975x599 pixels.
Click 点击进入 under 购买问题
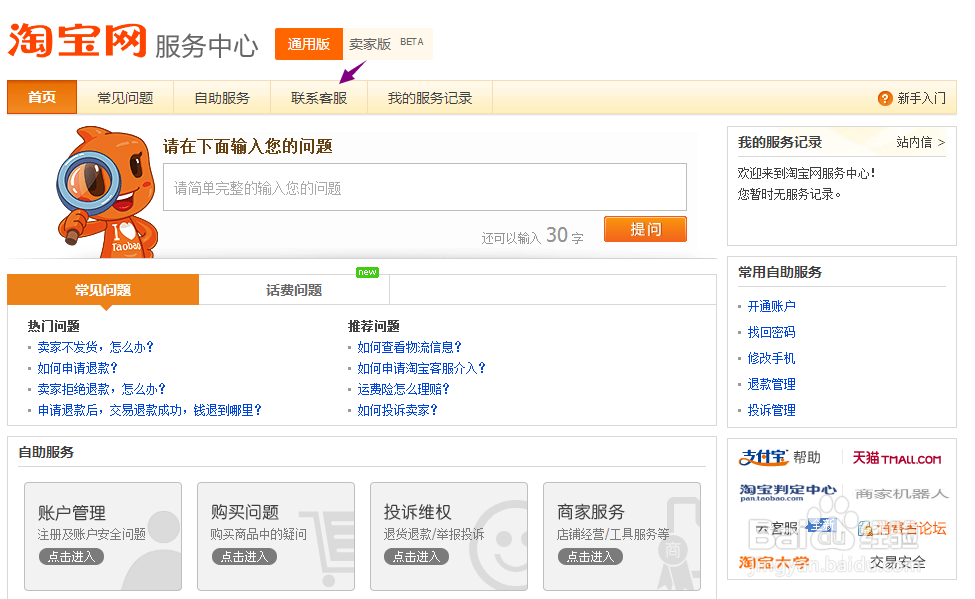click(x=244, y=557)
